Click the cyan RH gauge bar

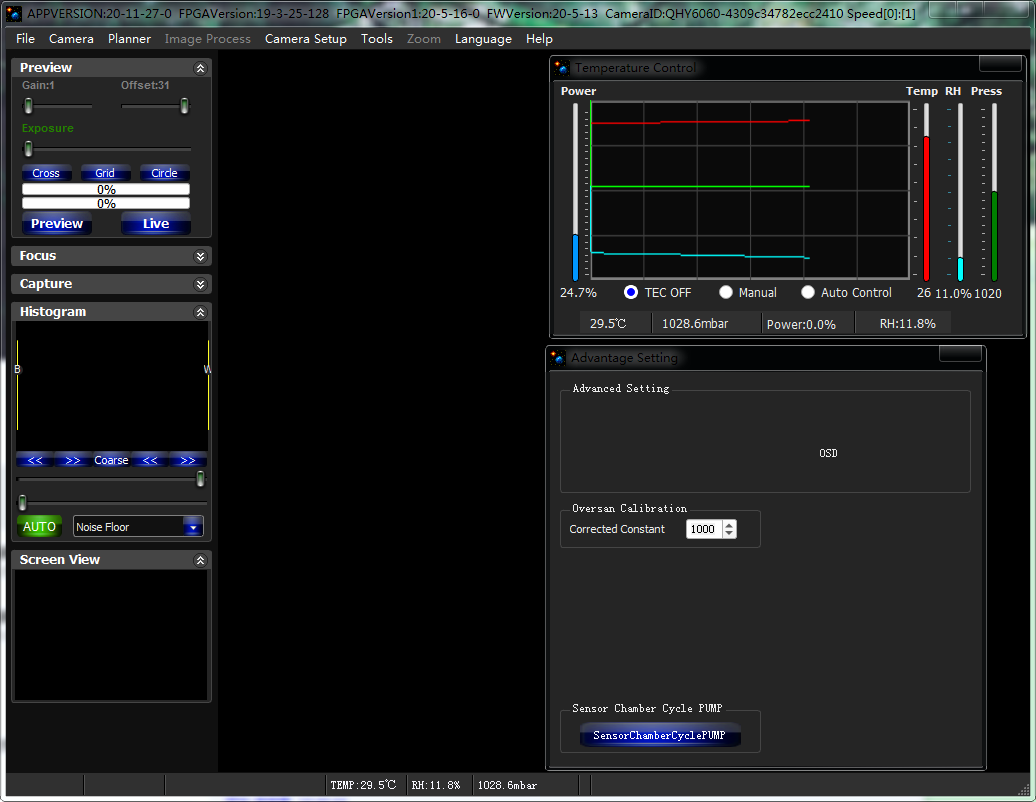960,269
